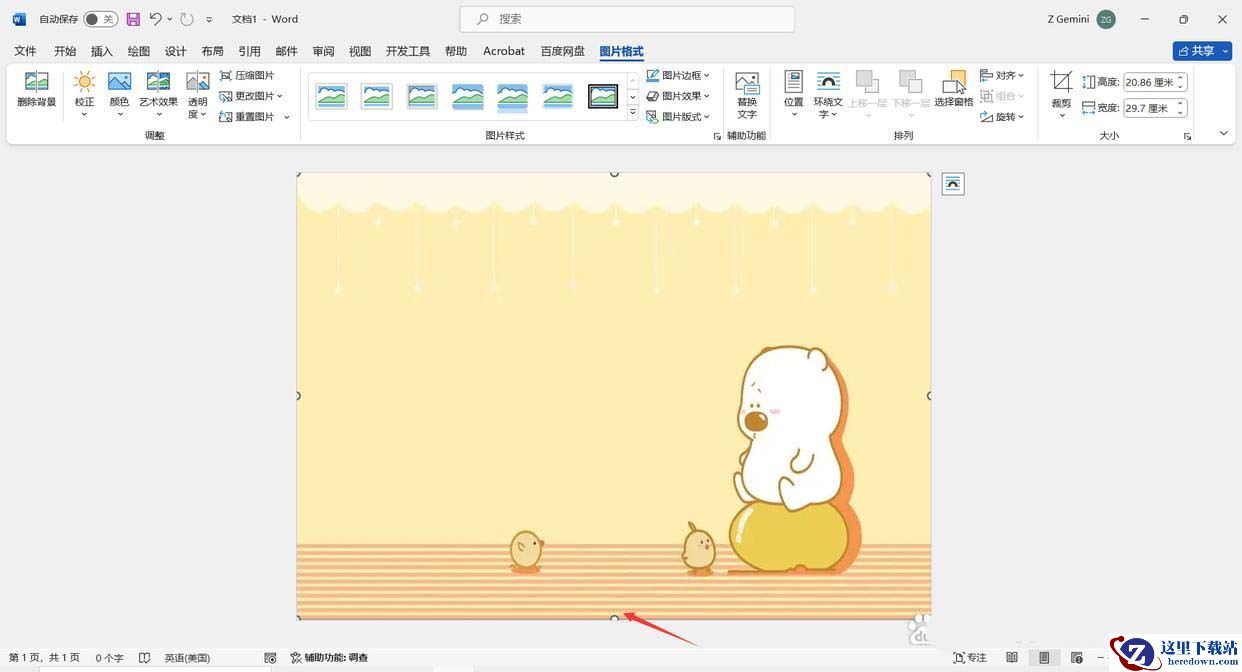The height and width of the screenshot is (672, 1242).
Task: Click 替换文字 alt text icon
Action: (747, 95)
